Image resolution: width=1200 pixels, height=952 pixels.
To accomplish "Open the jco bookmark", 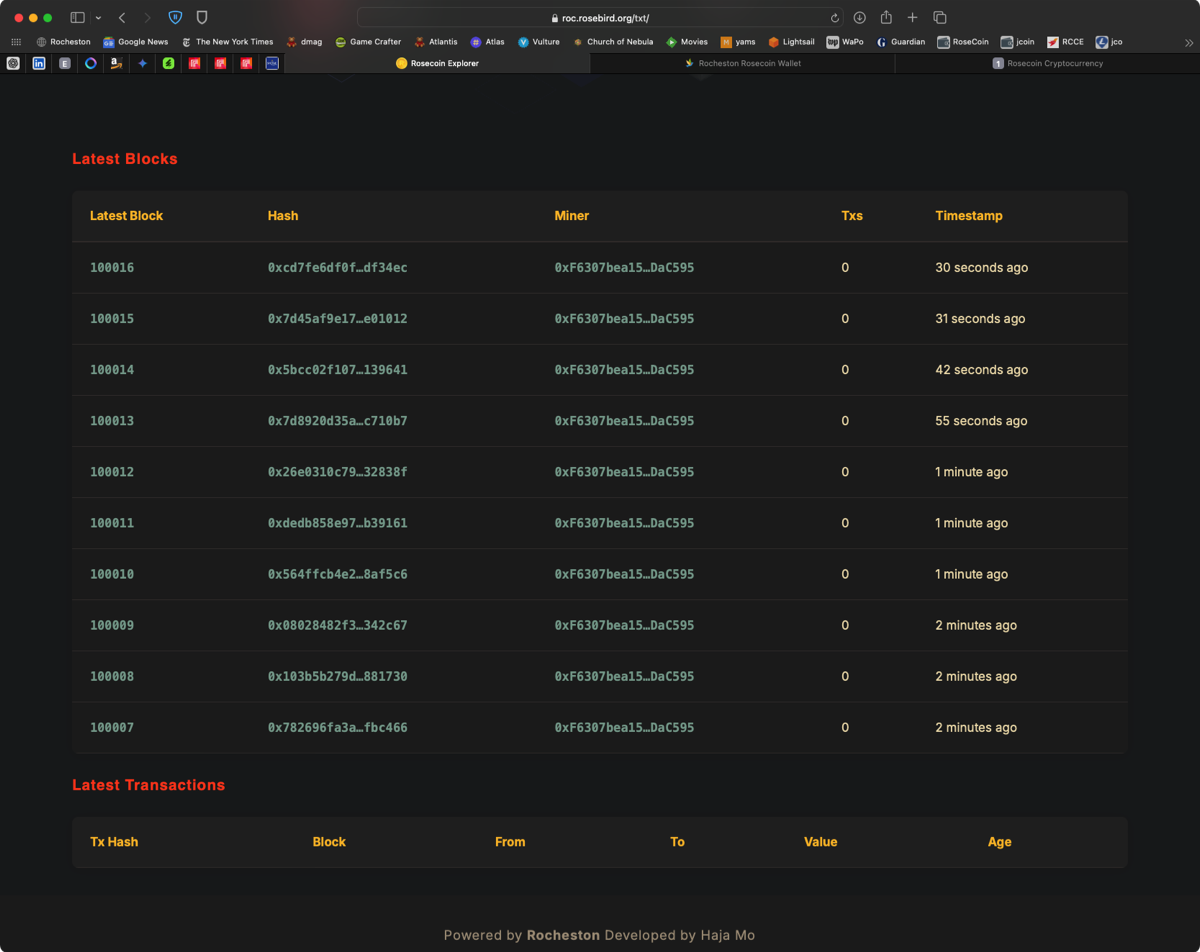I will pyautogui.click(x=1109, y=42).
